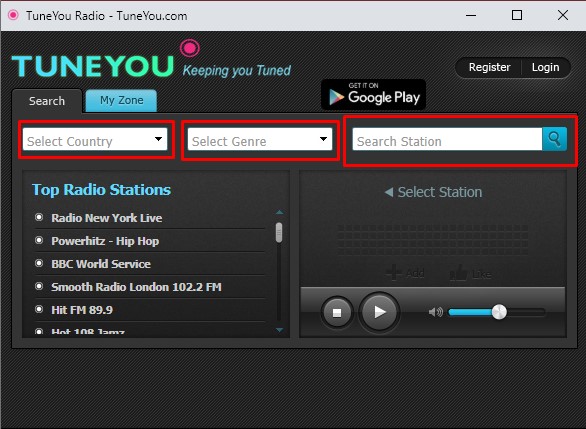Click the magnifier search button

point(555,139)
